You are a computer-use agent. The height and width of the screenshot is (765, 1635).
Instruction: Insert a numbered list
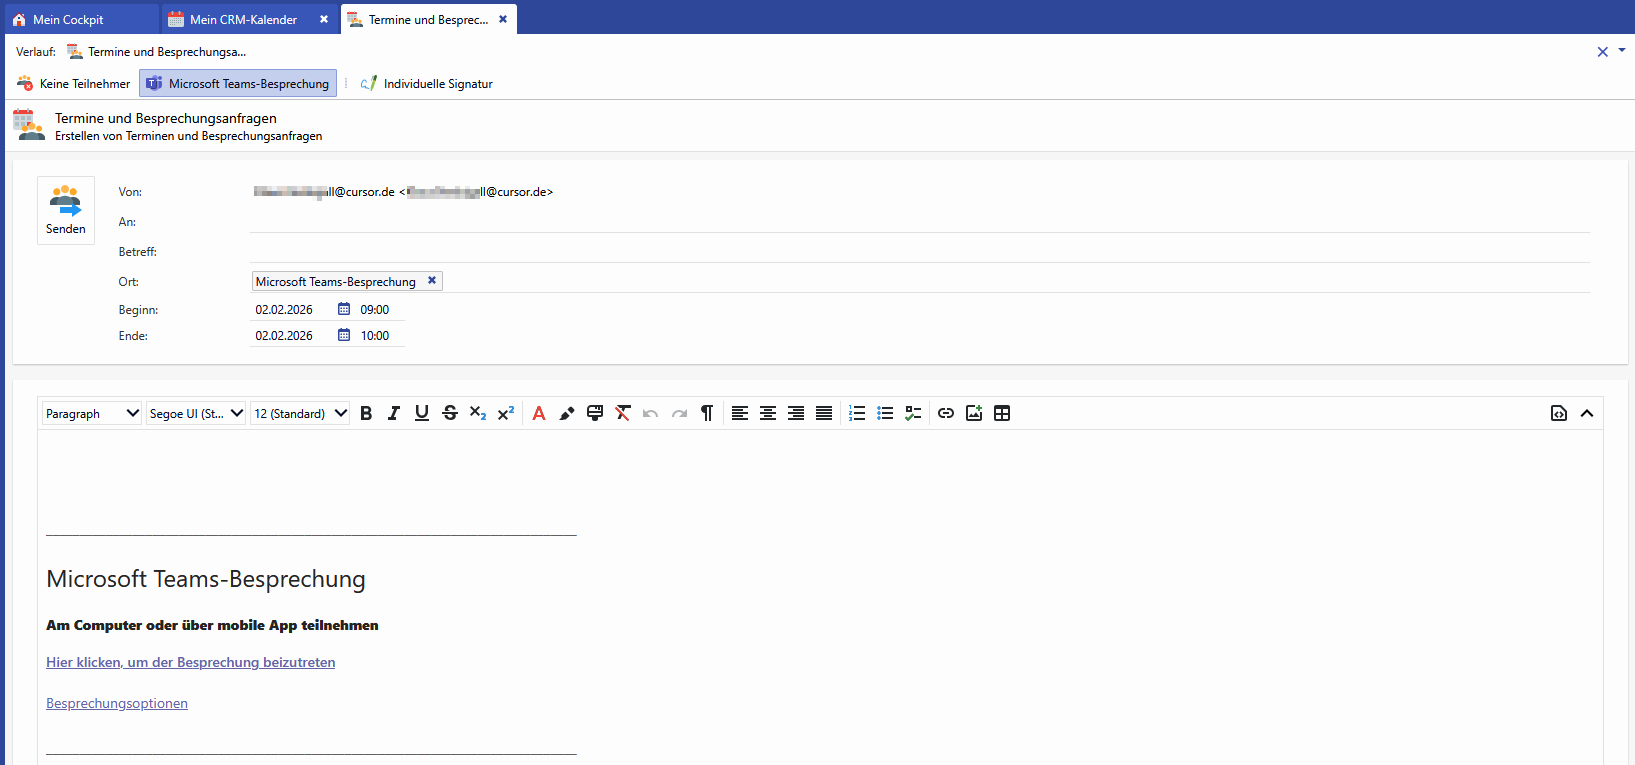(x=857, y=413)
